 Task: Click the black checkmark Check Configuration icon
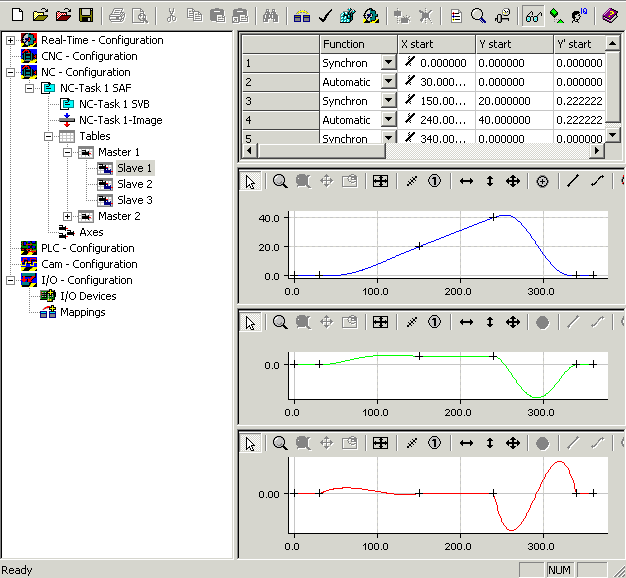coord(325,16)
